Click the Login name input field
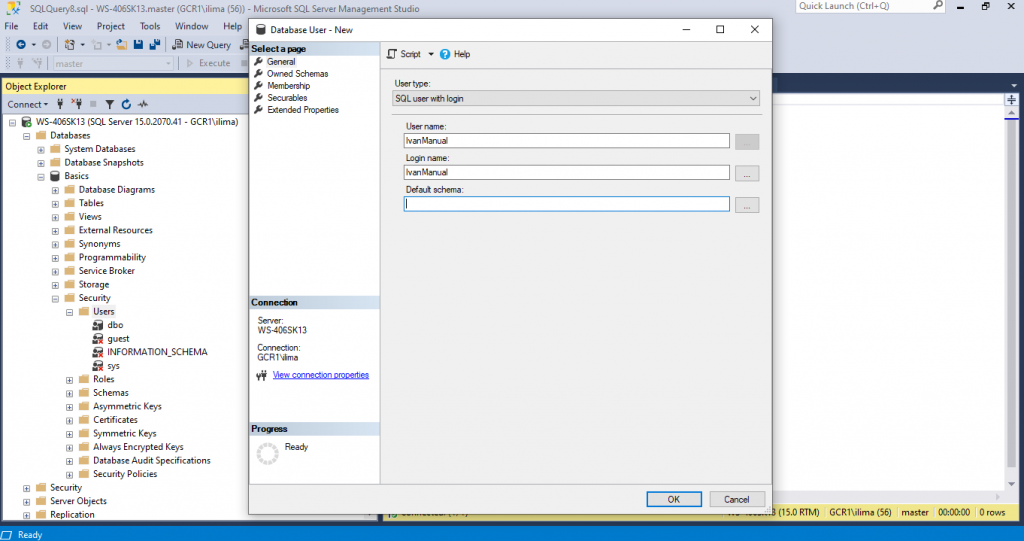Screen dimensions: 1024x541 click(x=566, y=172)
